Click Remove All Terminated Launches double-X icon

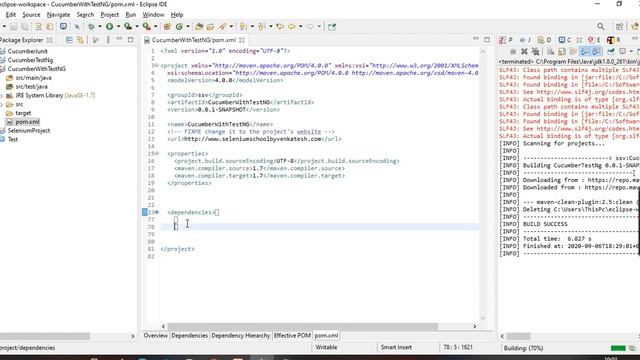tap(536, 51)
